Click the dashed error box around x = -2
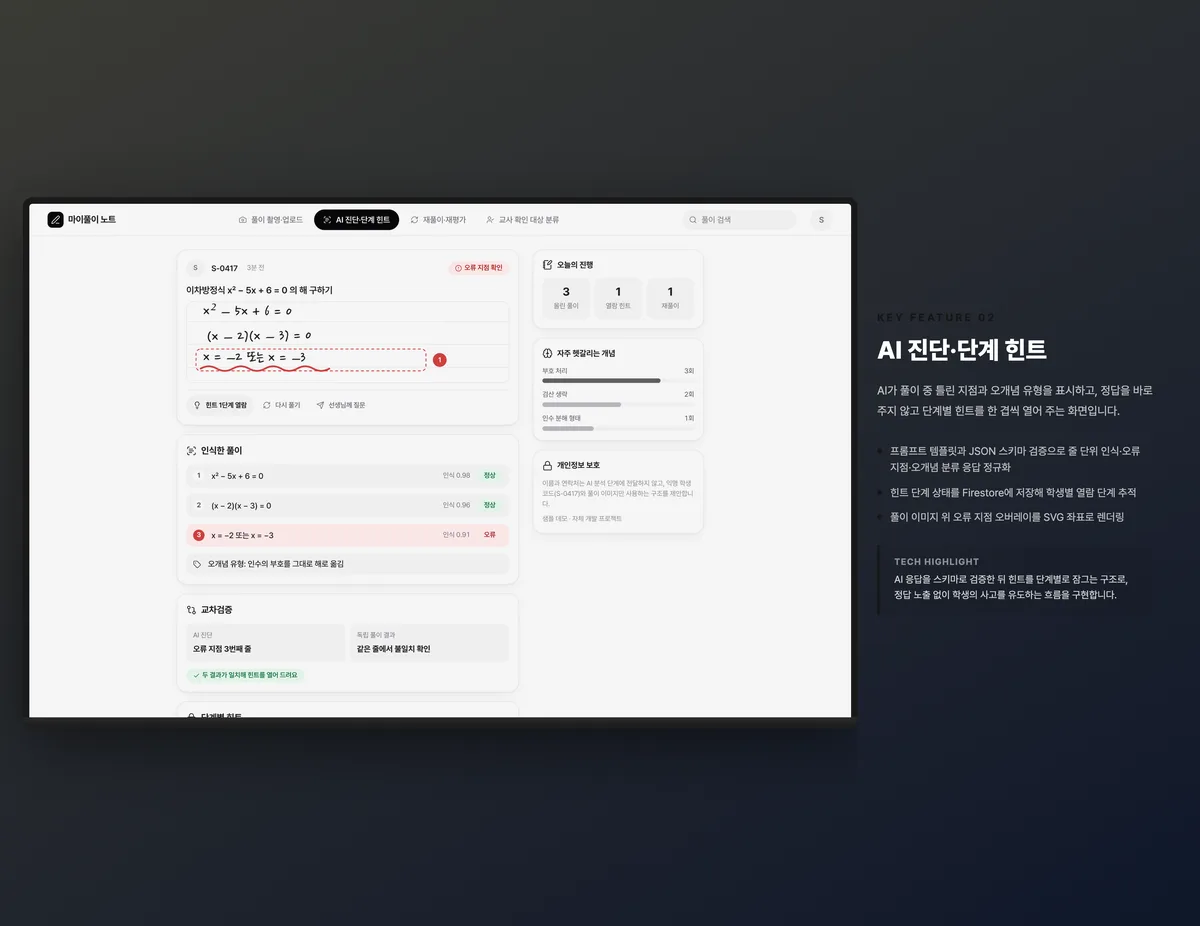 (x=311, y=360)
